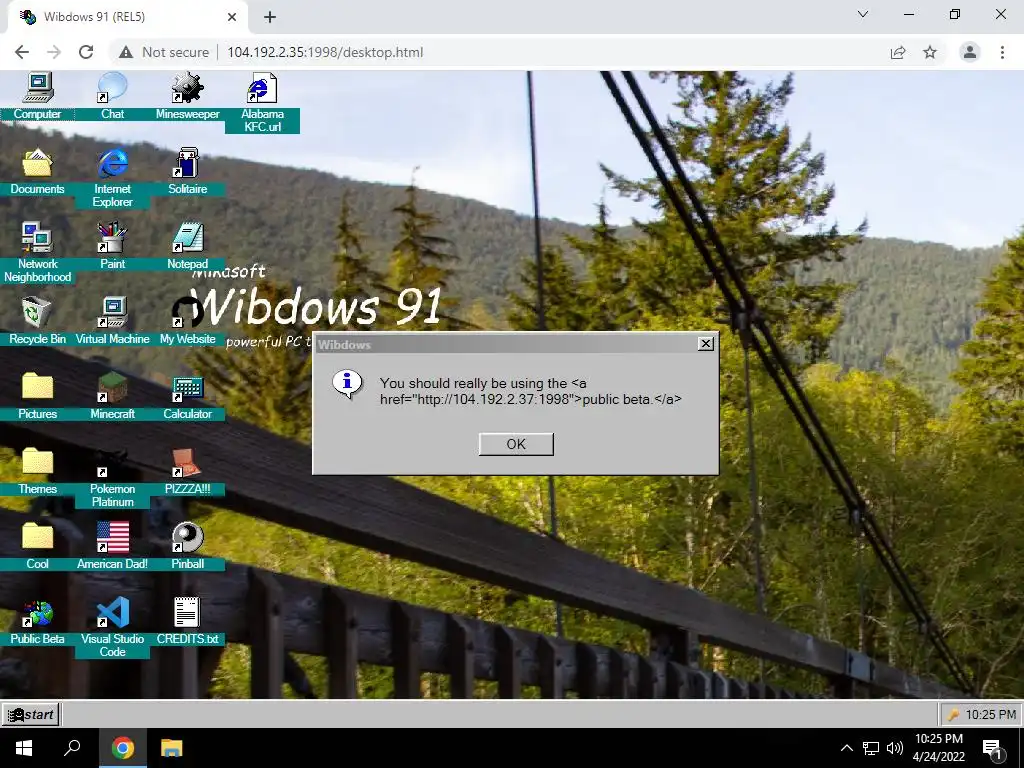The height and width of the screenshot is (768, 1024).
Task: Click the Wibdows tray clock 10:25 PM
Action: pos(990,714)
